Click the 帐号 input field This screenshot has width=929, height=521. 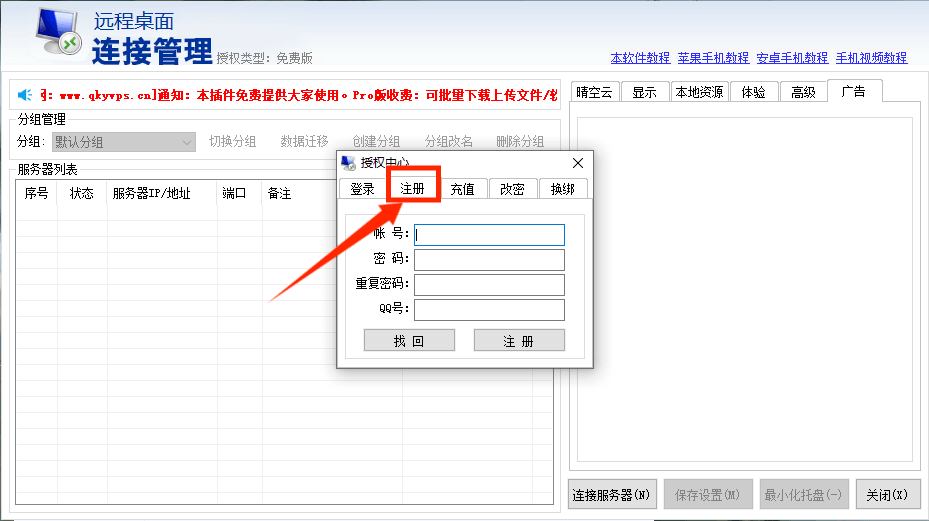489,235
